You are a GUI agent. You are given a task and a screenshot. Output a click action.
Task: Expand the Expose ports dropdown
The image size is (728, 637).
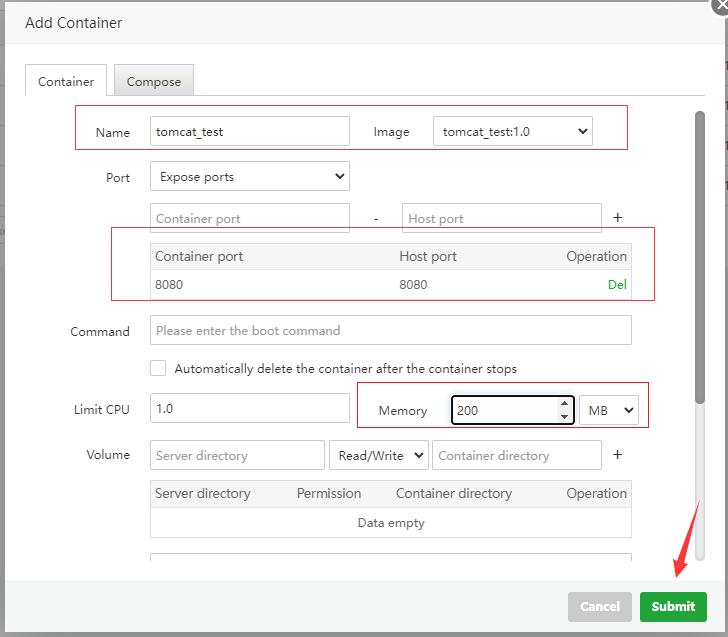click(x=249, y=177)
